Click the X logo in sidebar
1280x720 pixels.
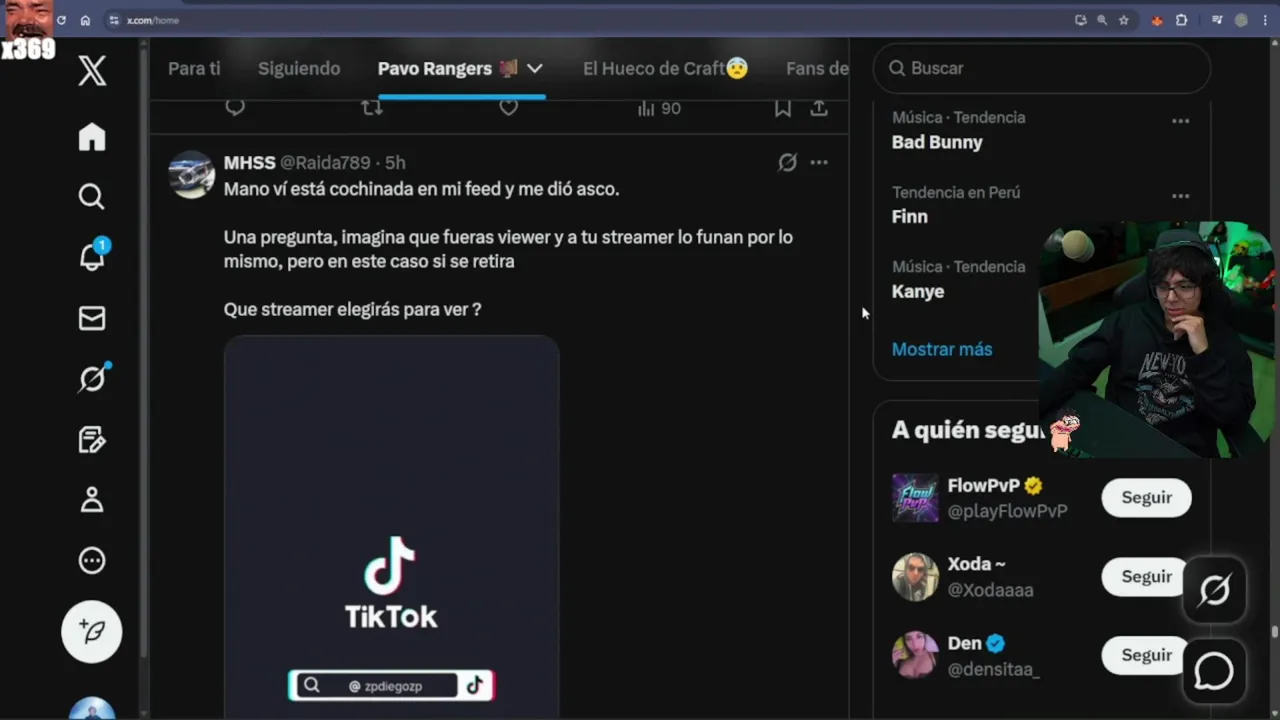tap(92, 70)
